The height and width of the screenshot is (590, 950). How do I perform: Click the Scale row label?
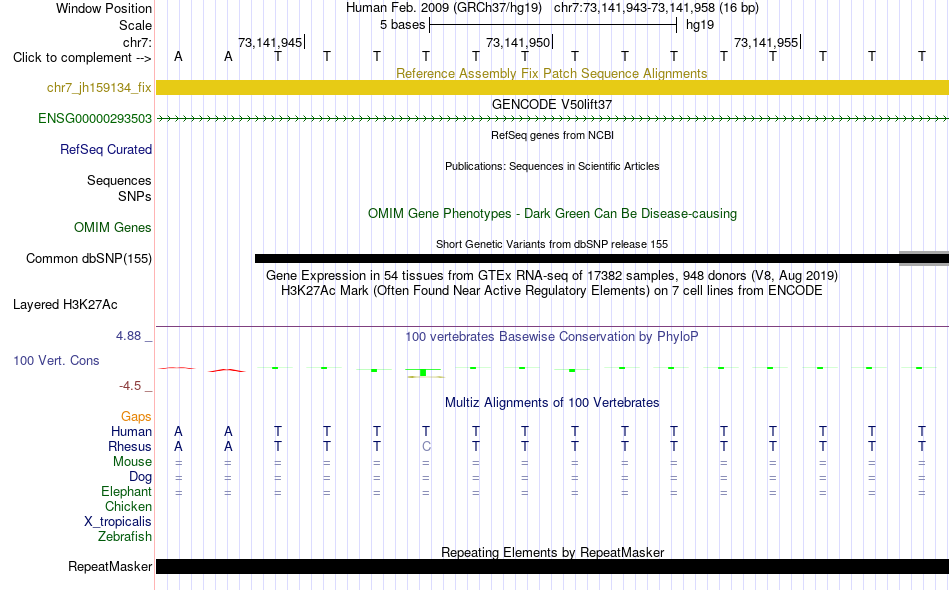click(135, 26)
